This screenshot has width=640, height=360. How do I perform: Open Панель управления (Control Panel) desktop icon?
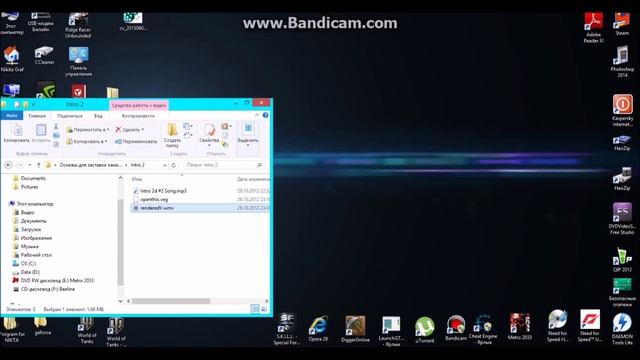(78, 62)
